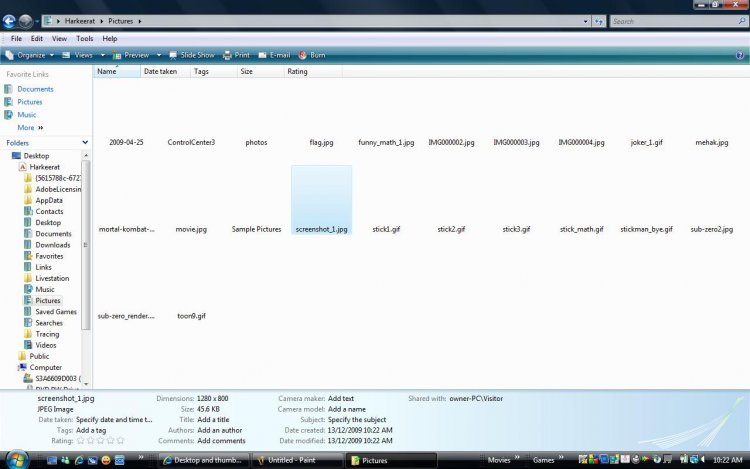Click the search box magnifier icon
This screenshot has width=750, height=469.
pos(740,20)
